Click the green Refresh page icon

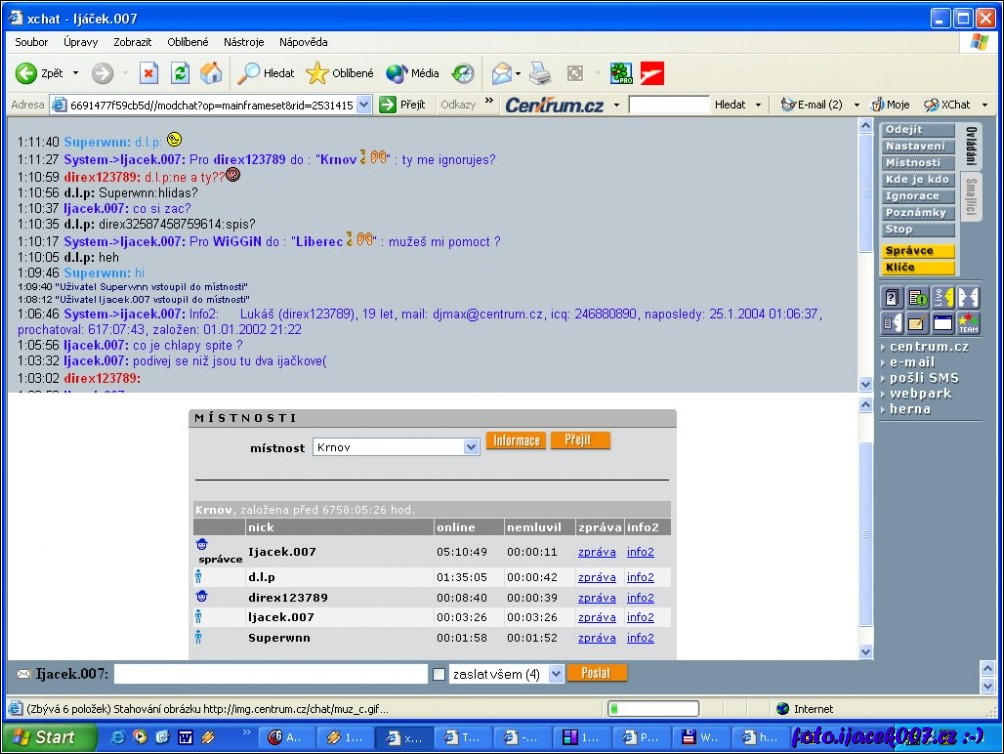(180, 73)
